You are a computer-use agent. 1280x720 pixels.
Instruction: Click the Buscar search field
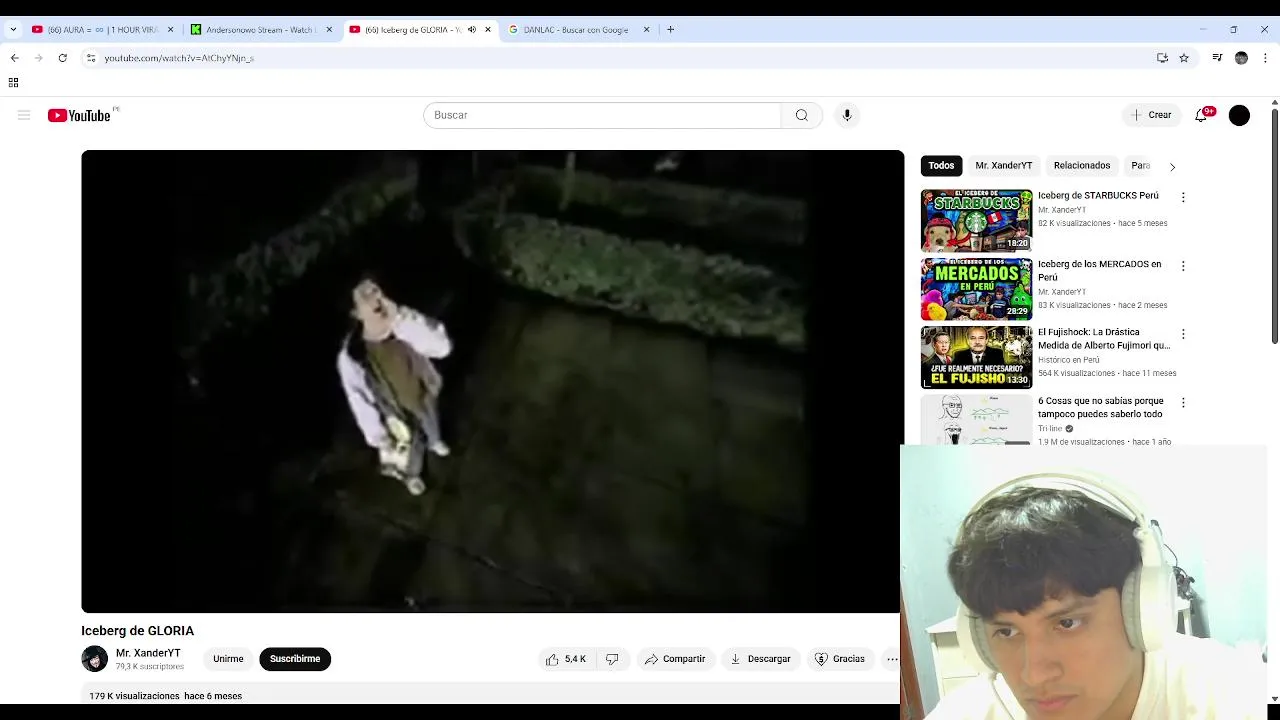(x=602, y=115)
